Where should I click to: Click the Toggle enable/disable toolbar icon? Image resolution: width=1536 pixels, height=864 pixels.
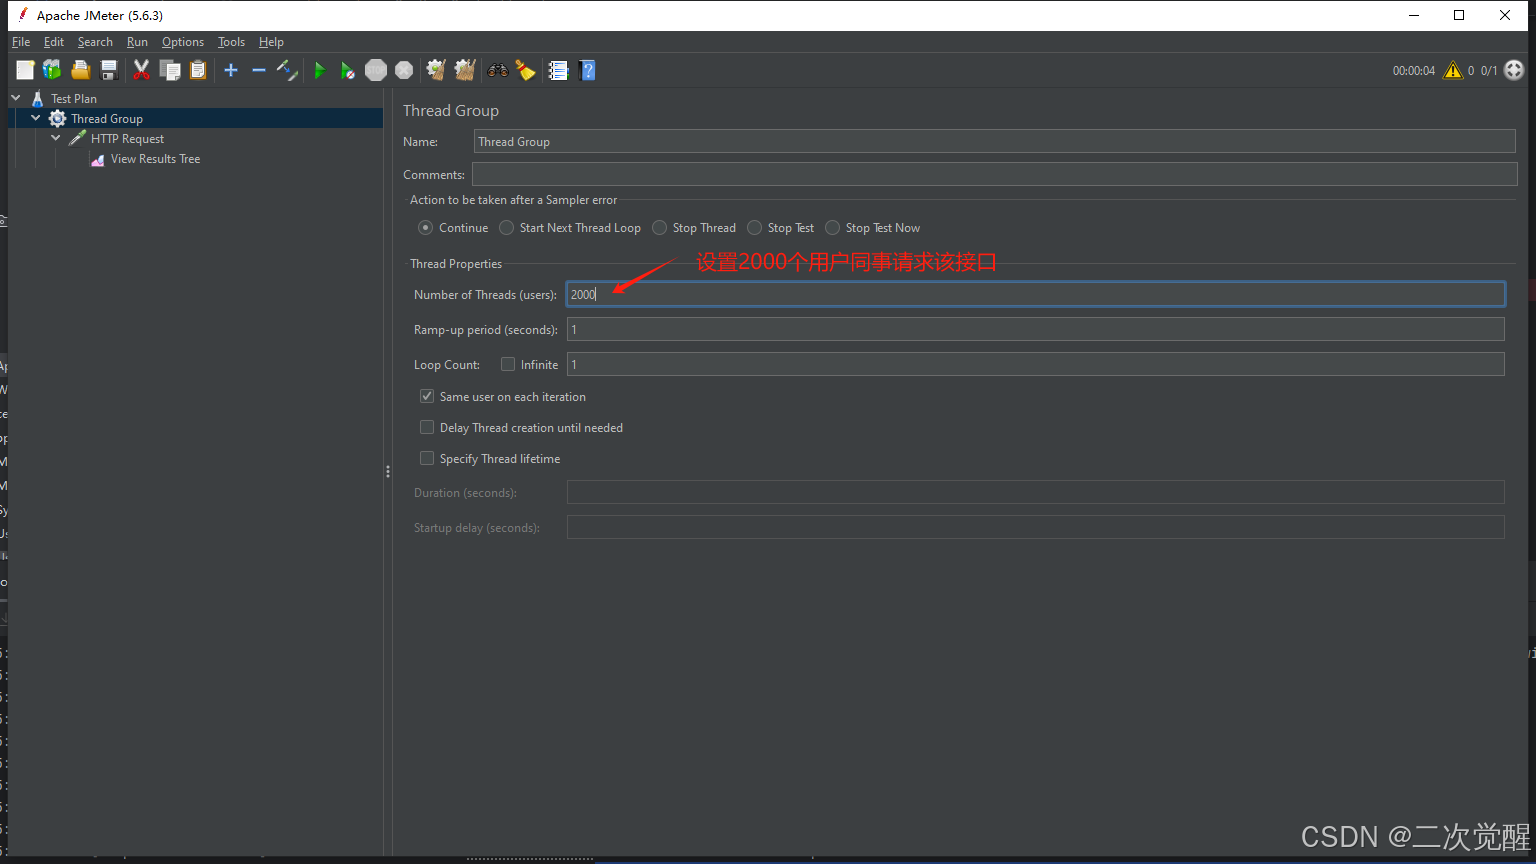pyautogui.click(x=287, y=70)
